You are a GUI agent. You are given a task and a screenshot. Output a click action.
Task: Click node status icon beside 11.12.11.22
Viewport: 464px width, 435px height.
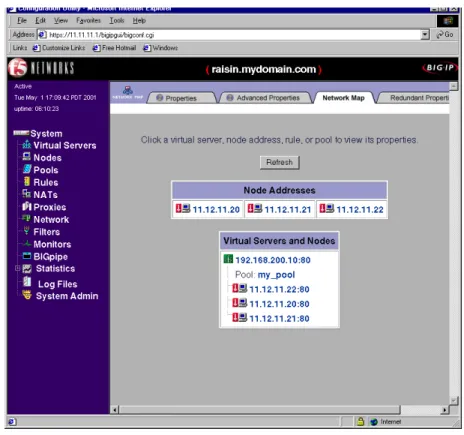(327, 209)
